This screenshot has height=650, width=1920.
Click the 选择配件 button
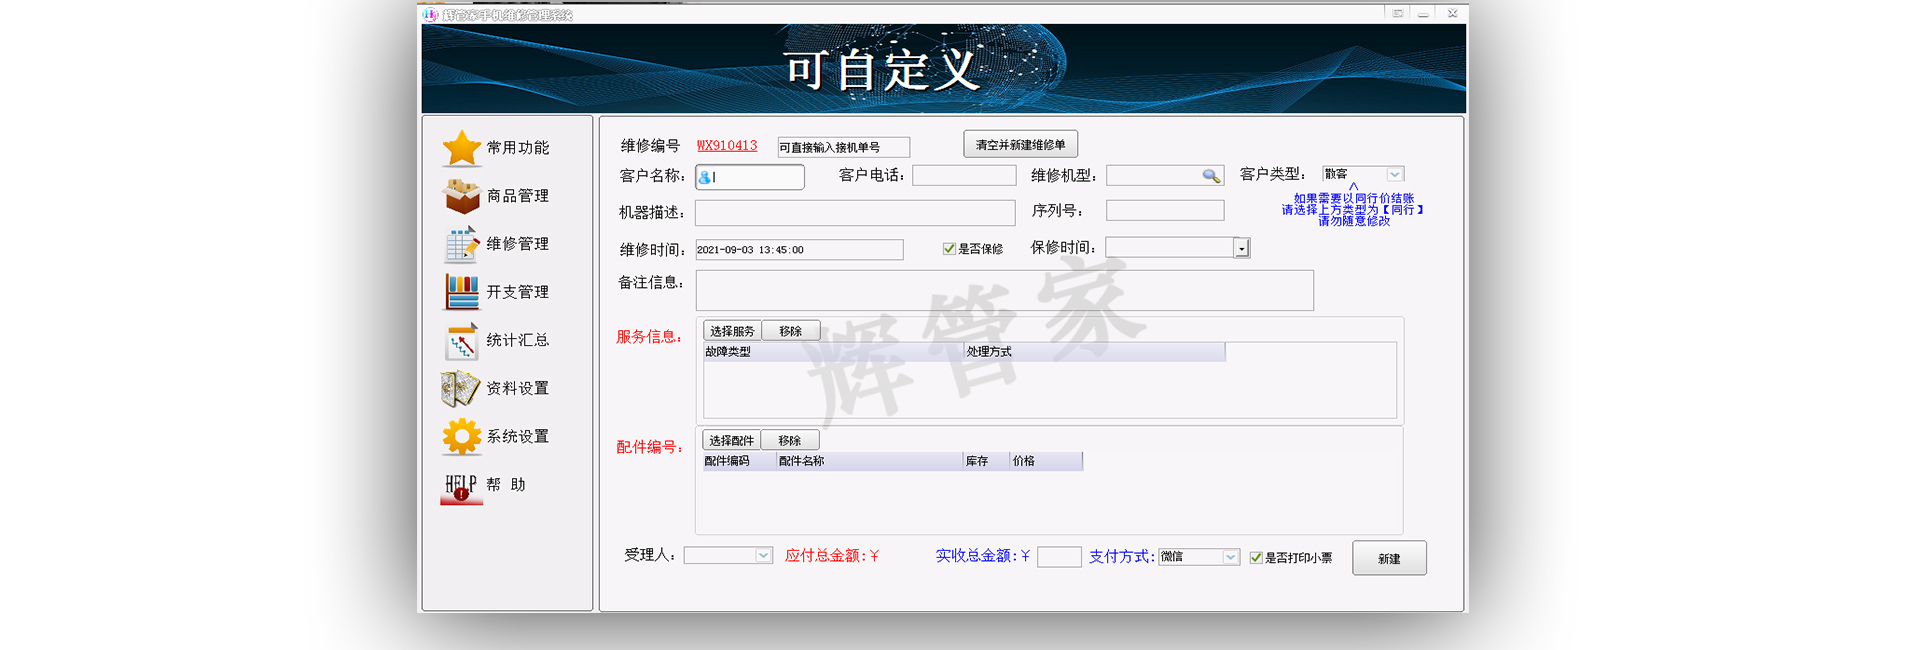coord(731,440)
